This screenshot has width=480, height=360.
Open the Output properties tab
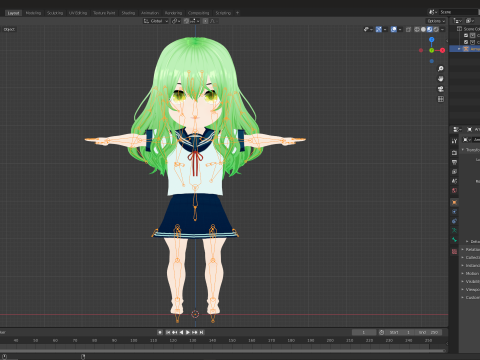click(454, 162)
